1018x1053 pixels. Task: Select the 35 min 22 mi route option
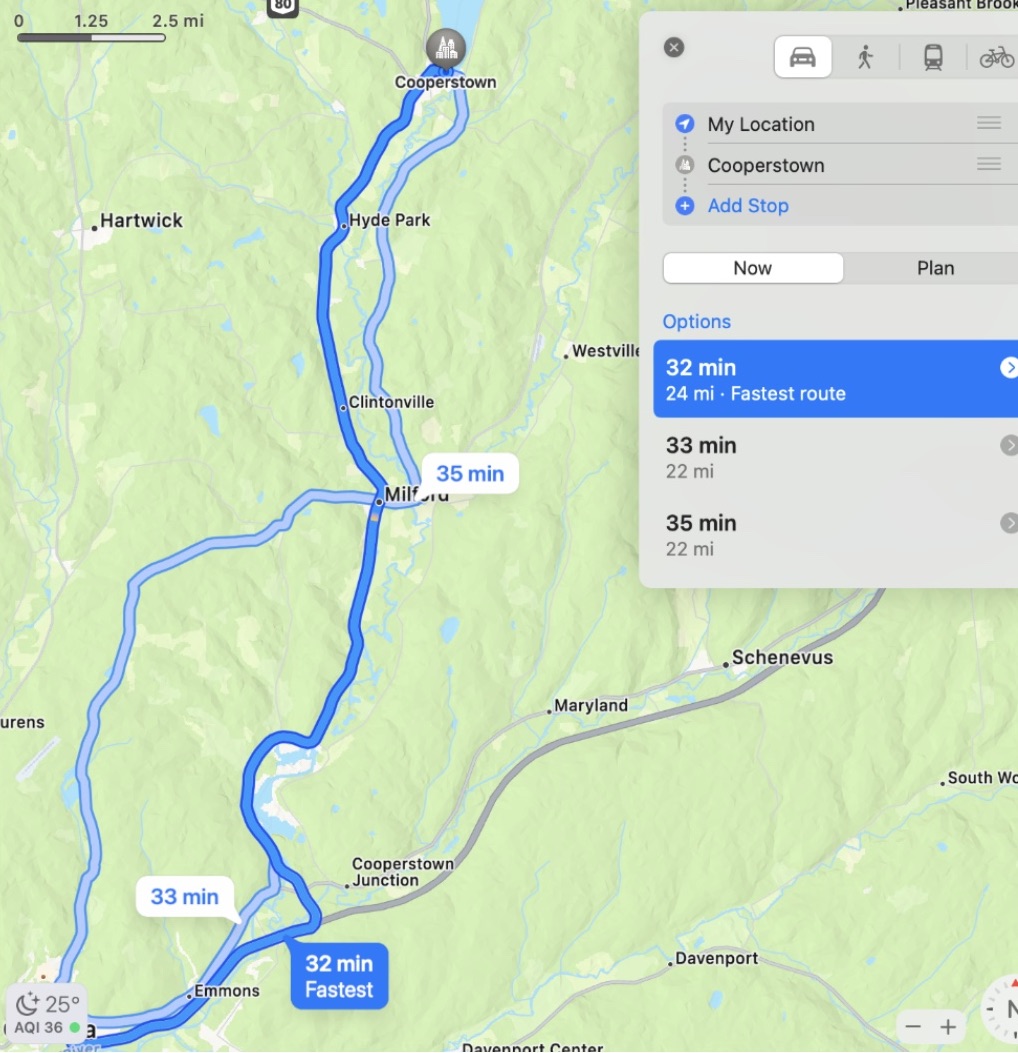(835, 535)
